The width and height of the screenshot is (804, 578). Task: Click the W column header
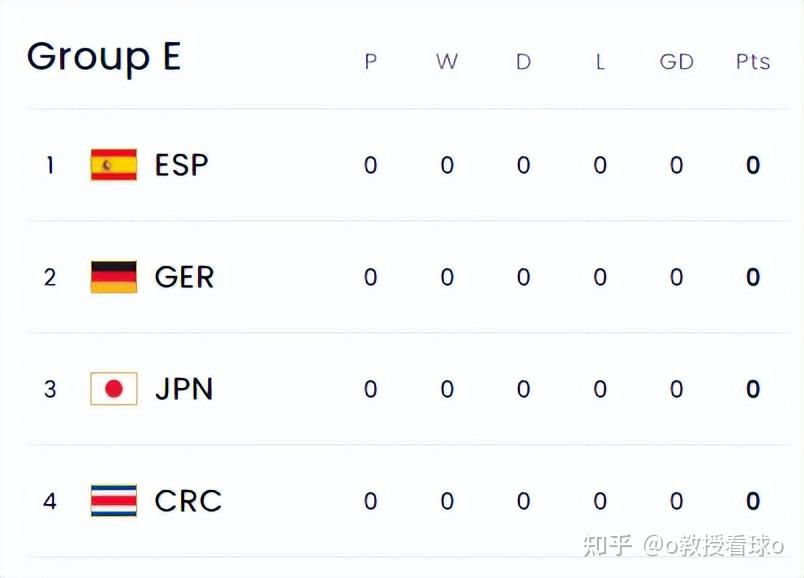pyautogui.click(x=447, y=62)
